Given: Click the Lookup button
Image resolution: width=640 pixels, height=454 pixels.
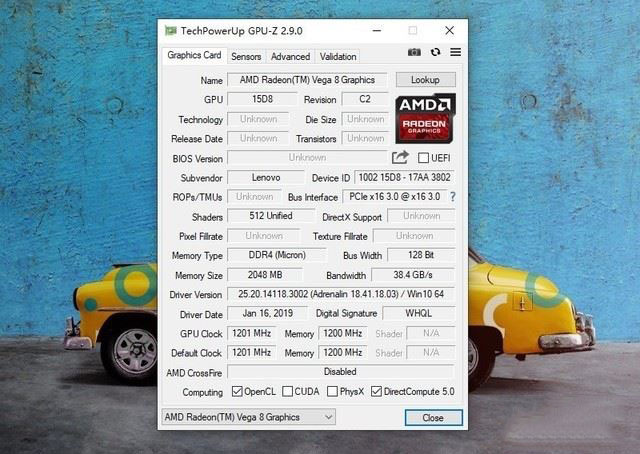Looking at the screenshot, I should point(425,80).
